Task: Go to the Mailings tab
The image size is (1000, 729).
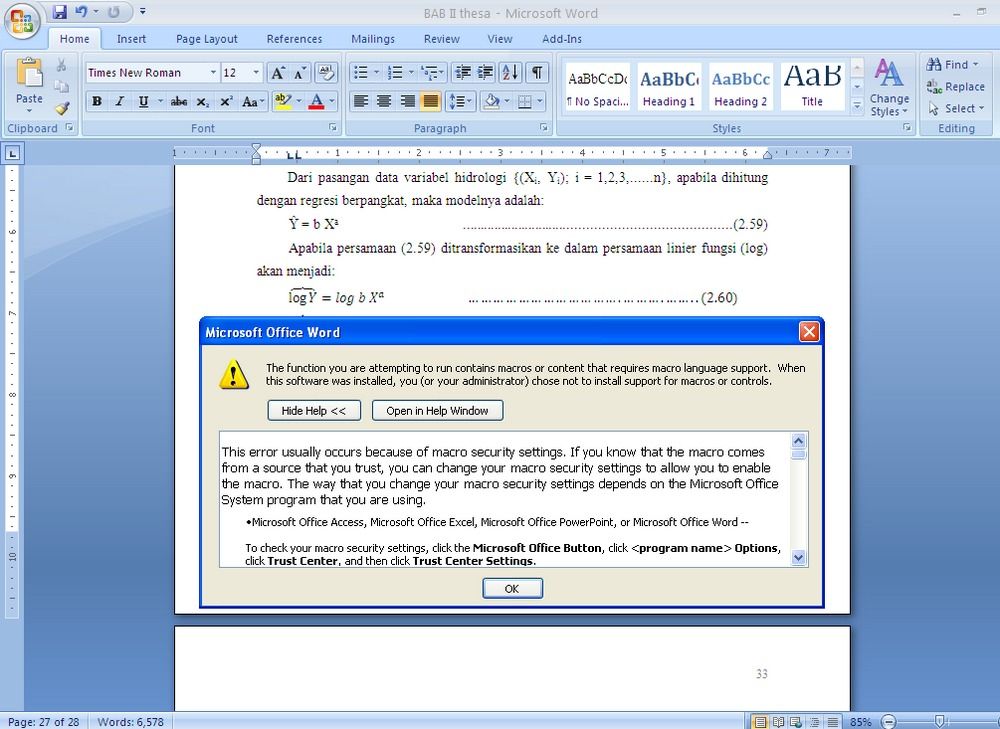Action: pyautogui.click(x=372, y=39)
